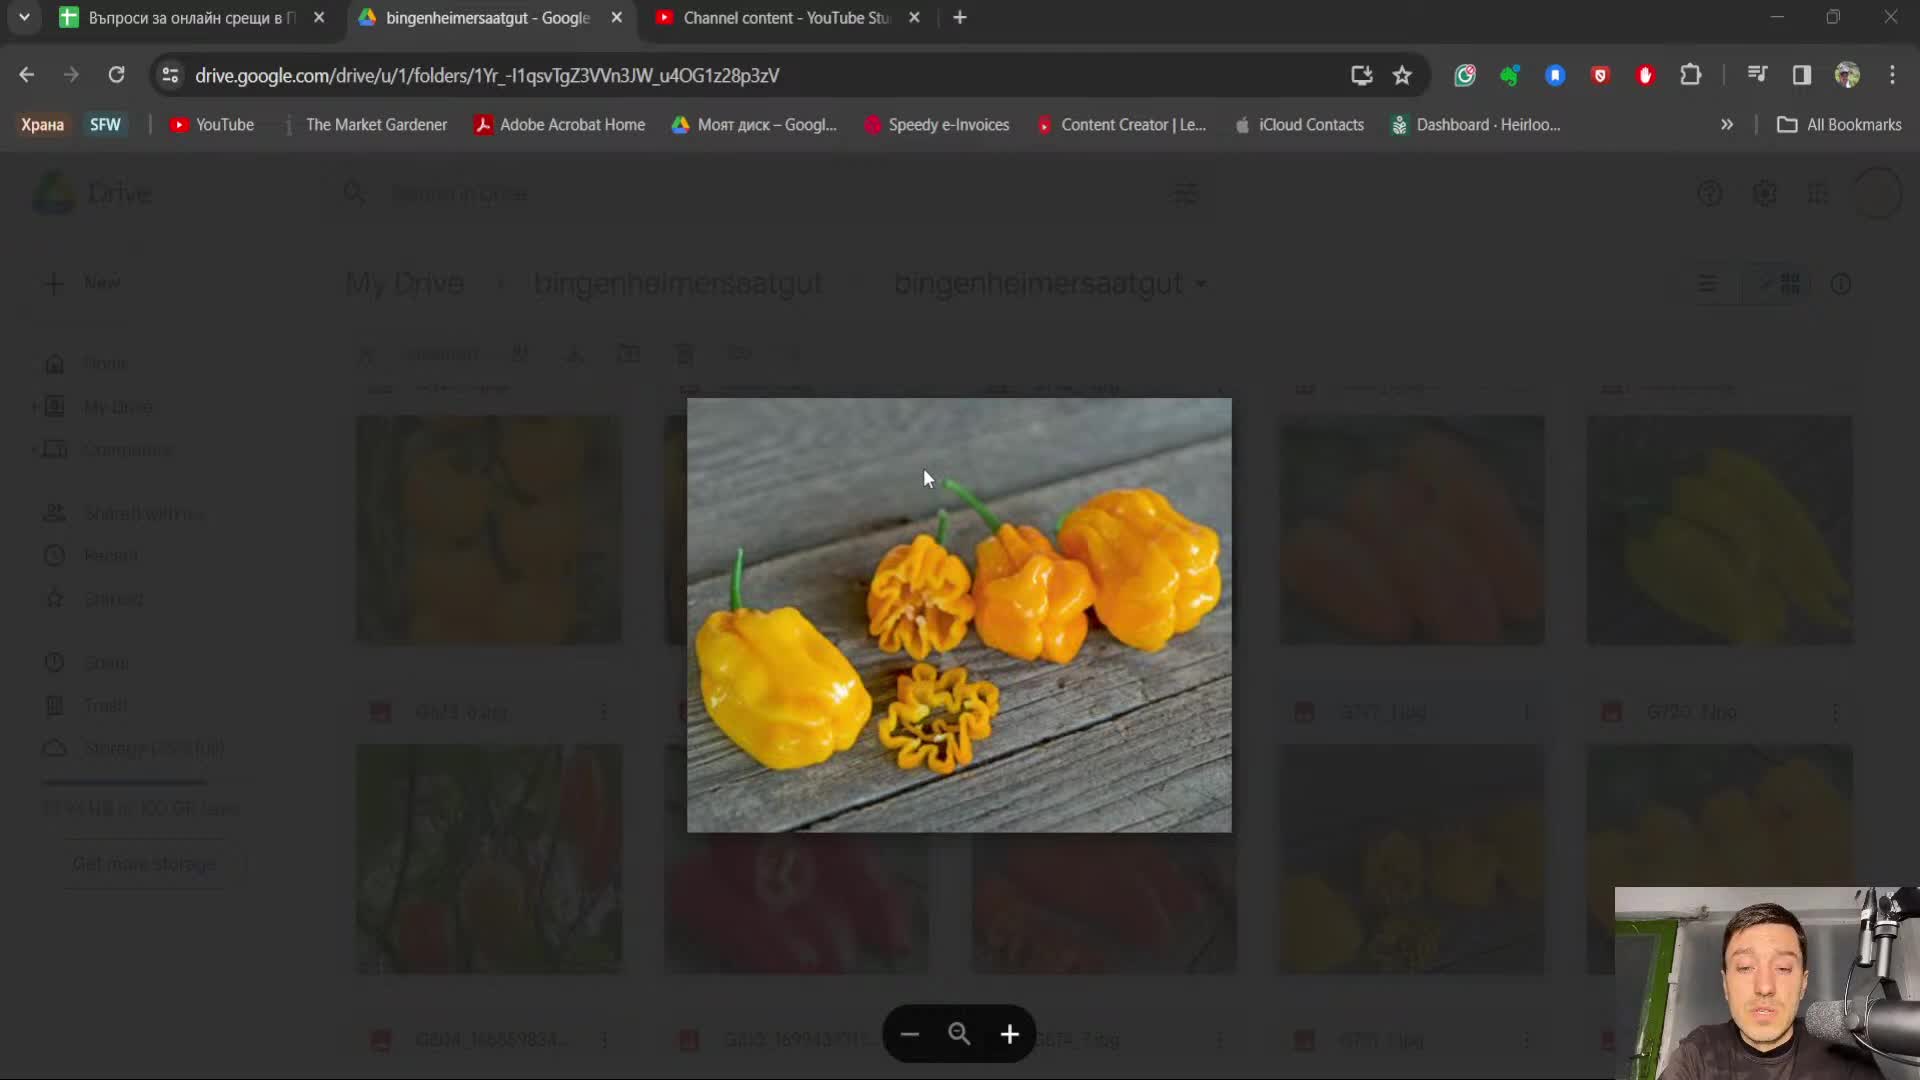The image size is (1920, 1080).
Task: Close the Channel content YouTube Studio tab
Action: (914, 18)
